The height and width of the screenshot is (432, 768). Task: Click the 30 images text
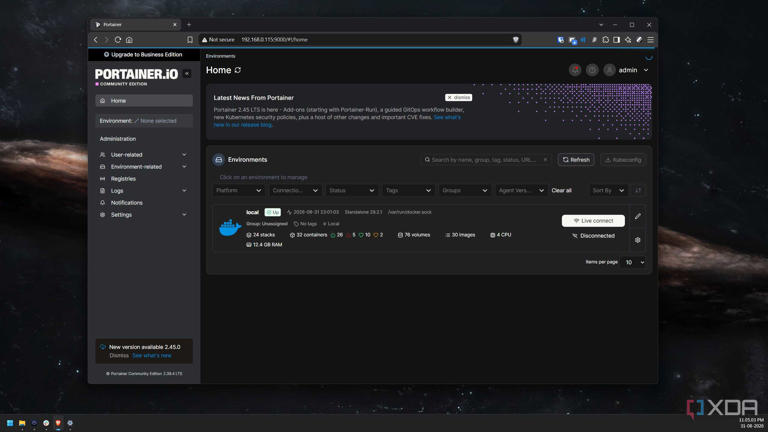point(463,235)
